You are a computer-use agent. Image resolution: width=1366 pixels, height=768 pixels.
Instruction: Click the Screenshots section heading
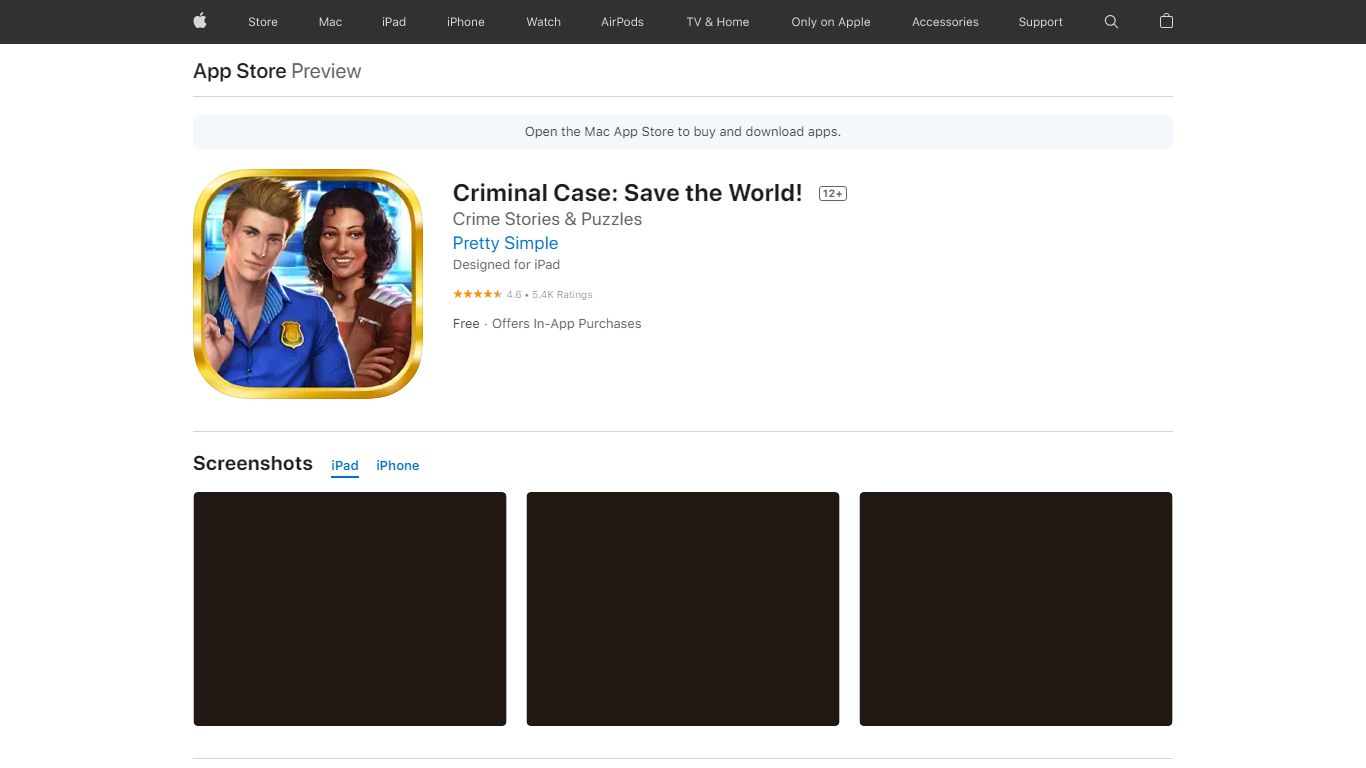[x=253, y=463]
